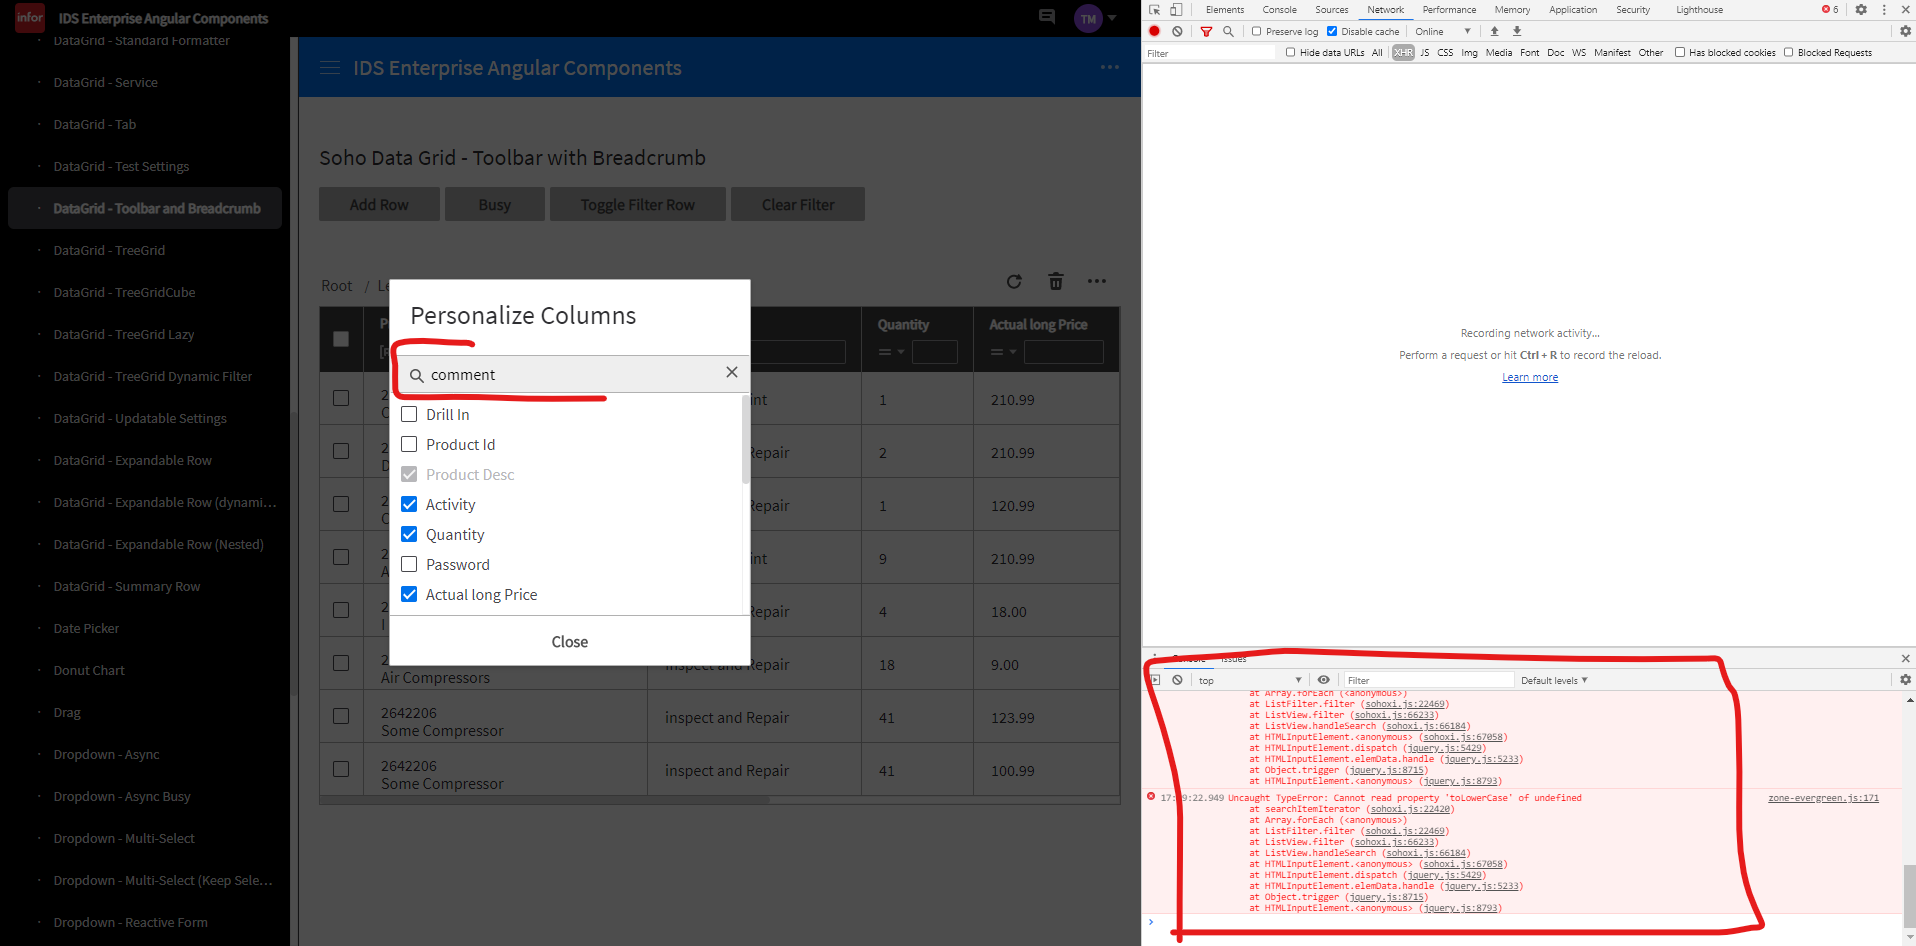Click the red error count badge
The width and height of the screenshot is (1916, 946).
(1830, 10)
